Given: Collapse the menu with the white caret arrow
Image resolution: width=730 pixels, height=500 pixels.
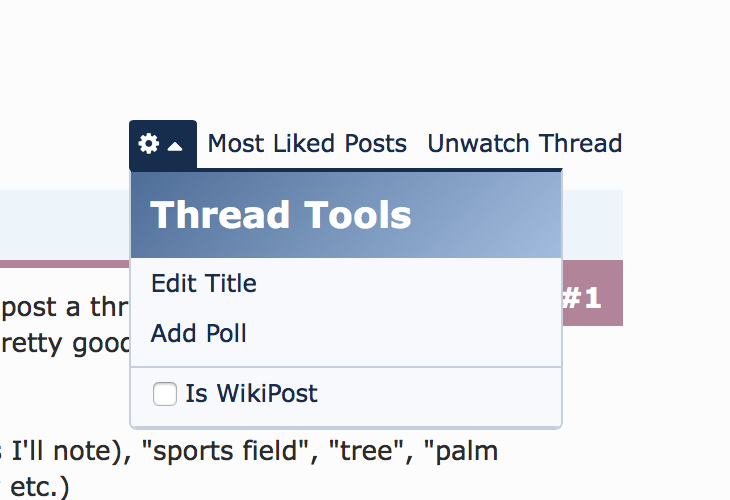Looking at the screenshot, I should [175, 147].
